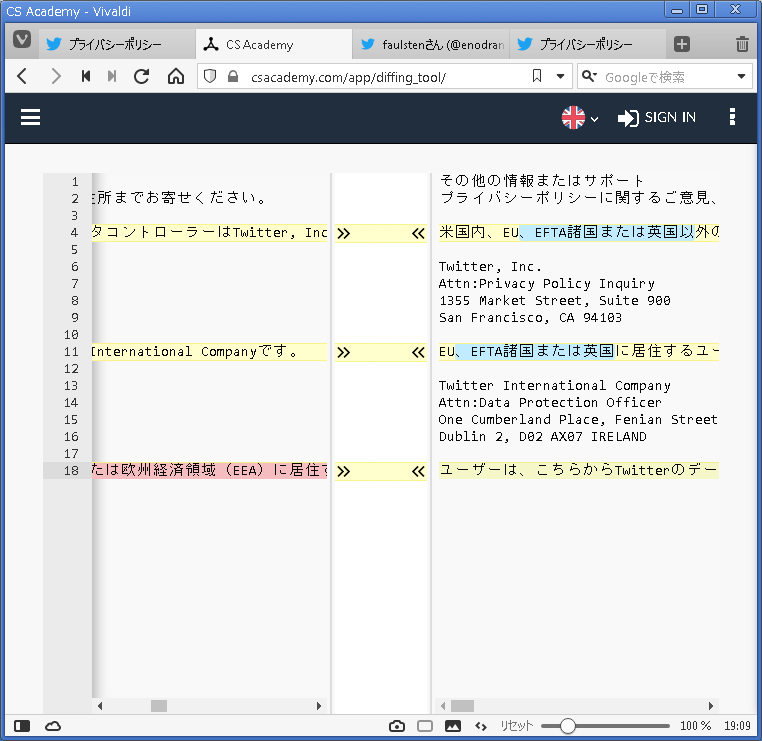Copy line 18 change to the left
This screenshot has height=741, width=762.
418,471
